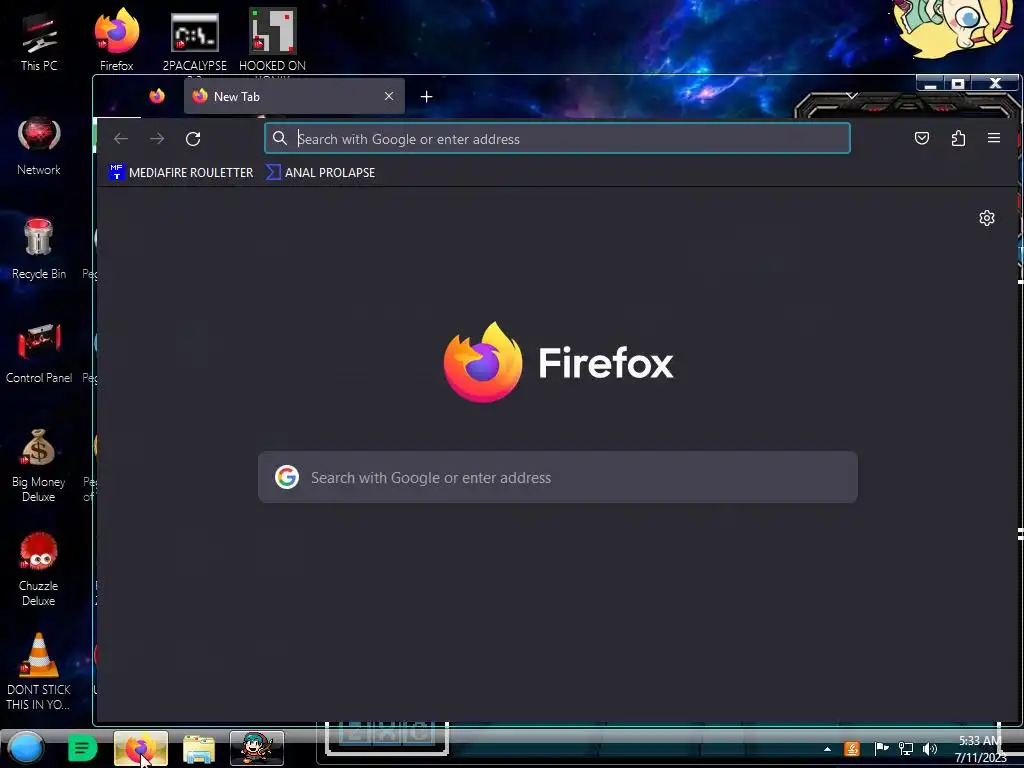The width and height of the screenshot is (1024, 768).
Task: Open the volume speaker tray icon
Action: pyautogui.click(x=930, y=749)
